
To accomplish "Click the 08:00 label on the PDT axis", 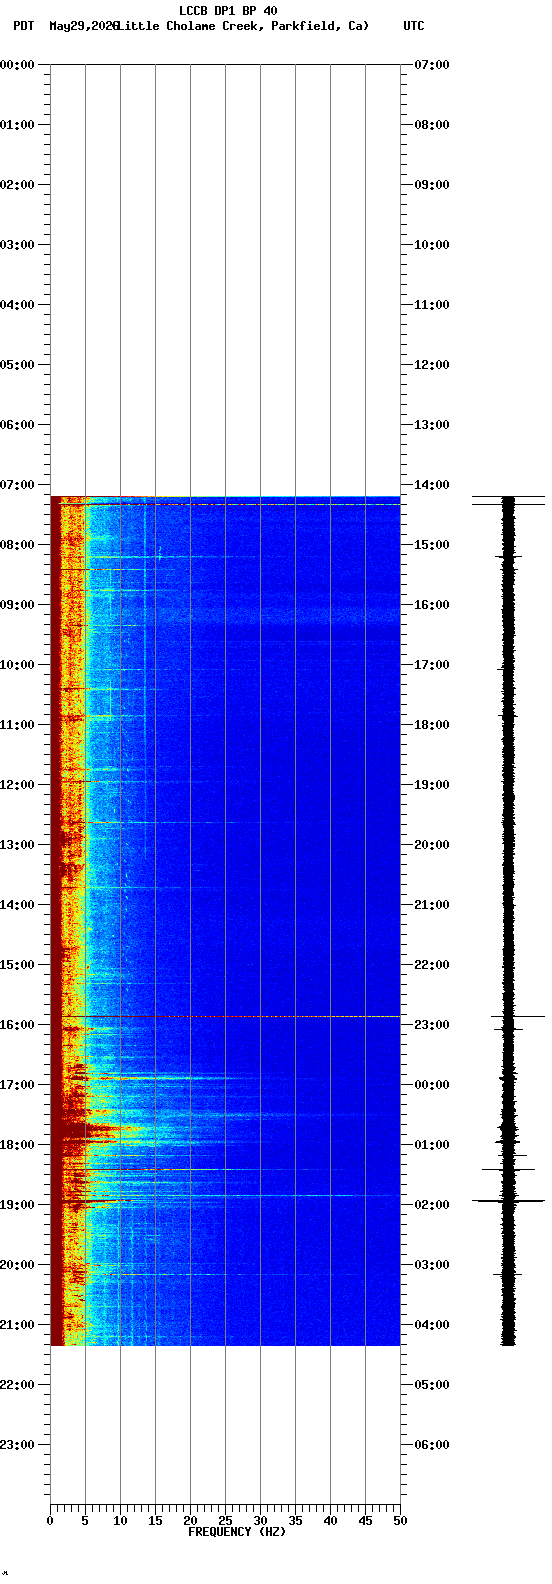I will tap(18, 545).
